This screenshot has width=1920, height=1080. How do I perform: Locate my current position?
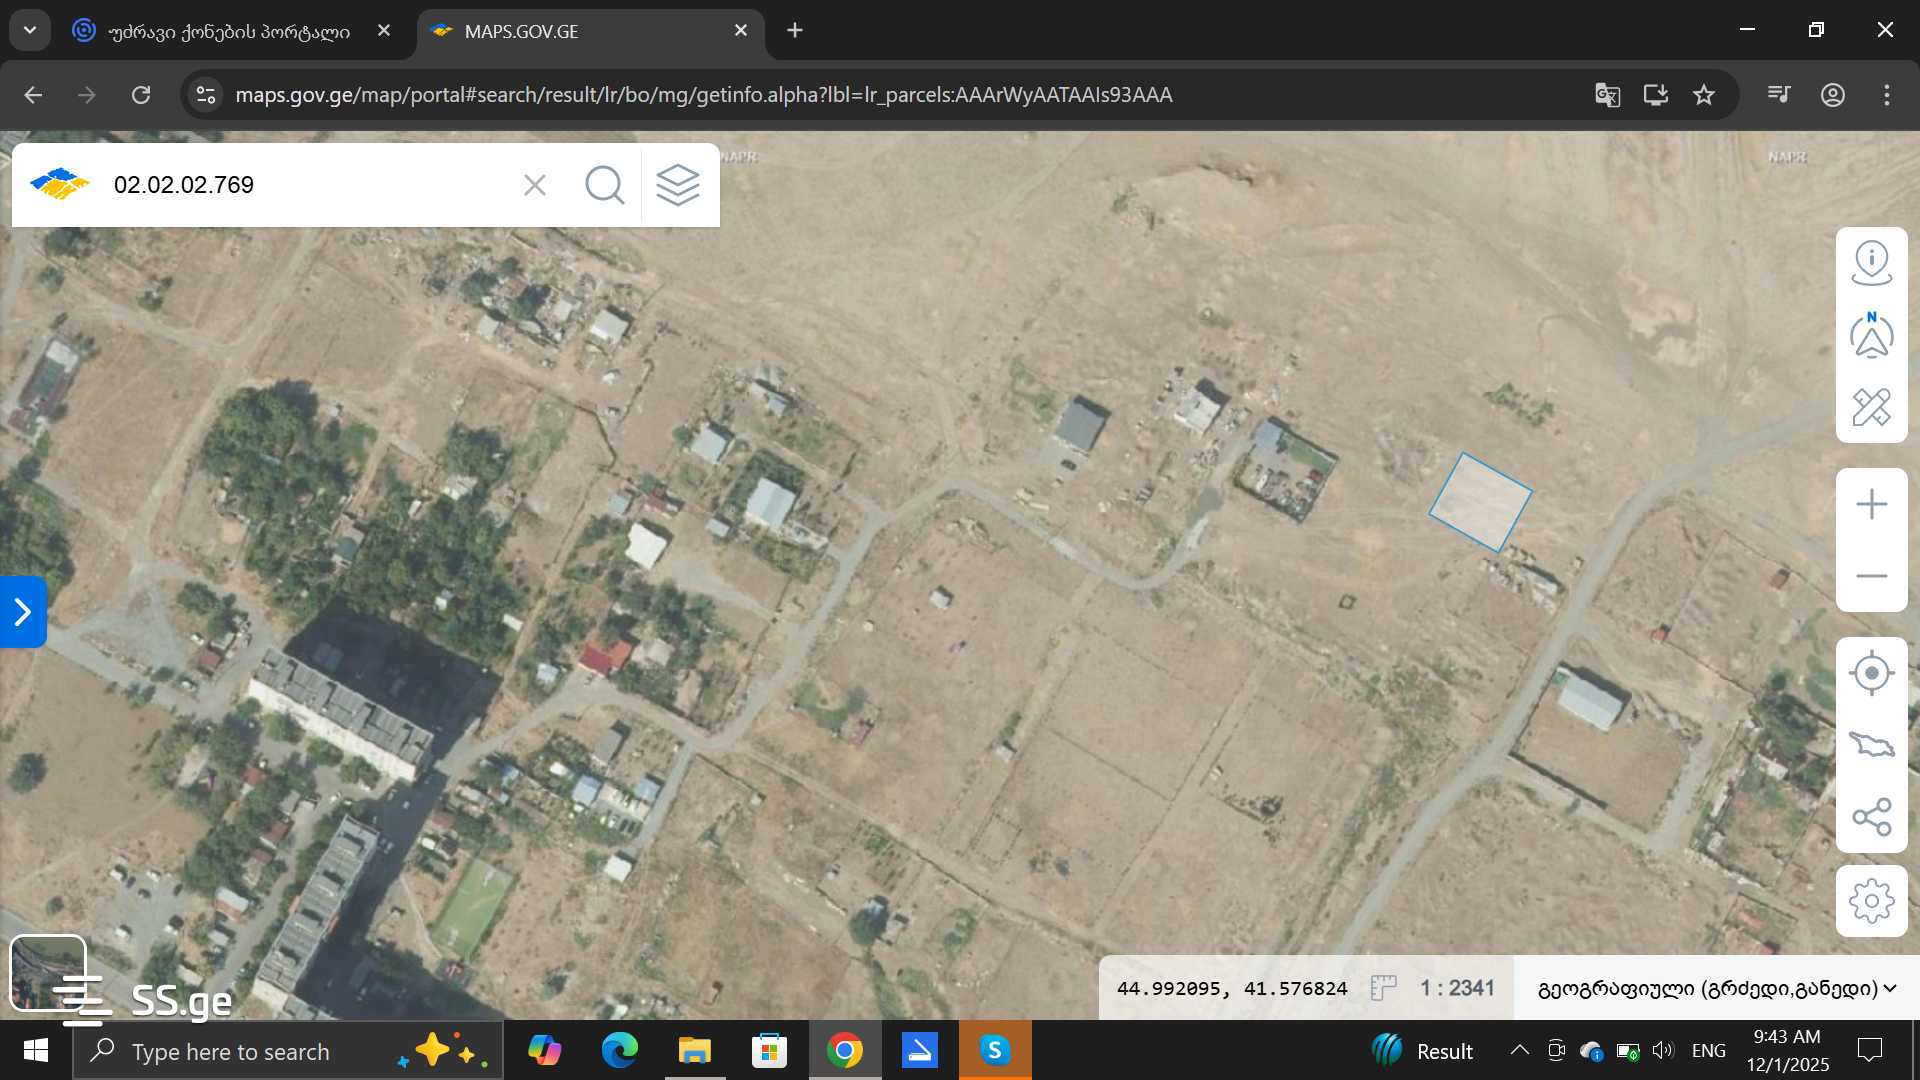pos(1871,673)
